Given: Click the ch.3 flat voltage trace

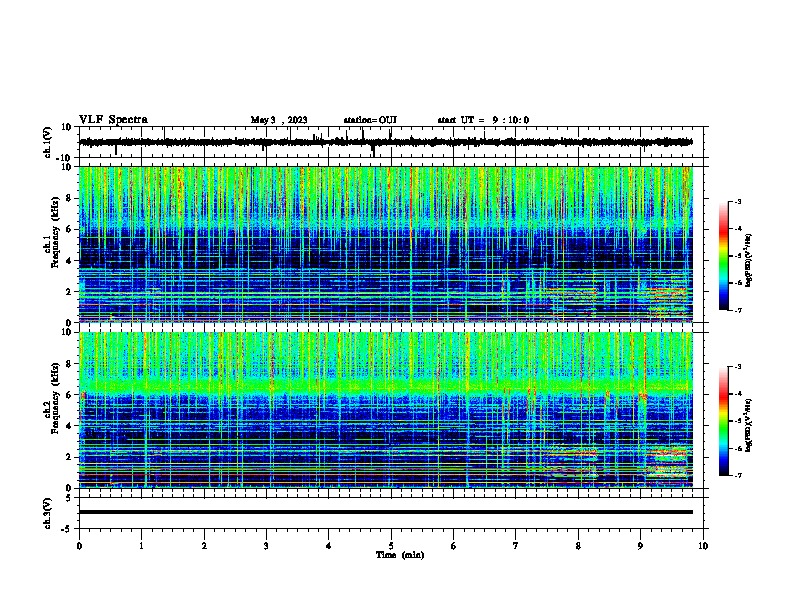Looking at the screenshot, I should coord(386,512).
